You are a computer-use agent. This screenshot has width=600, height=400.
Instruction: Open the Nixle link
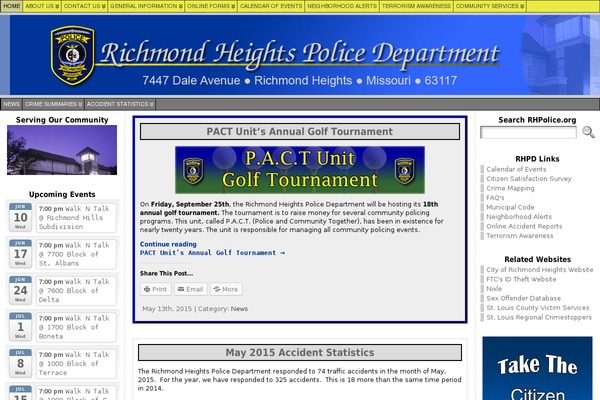[494, 289]
